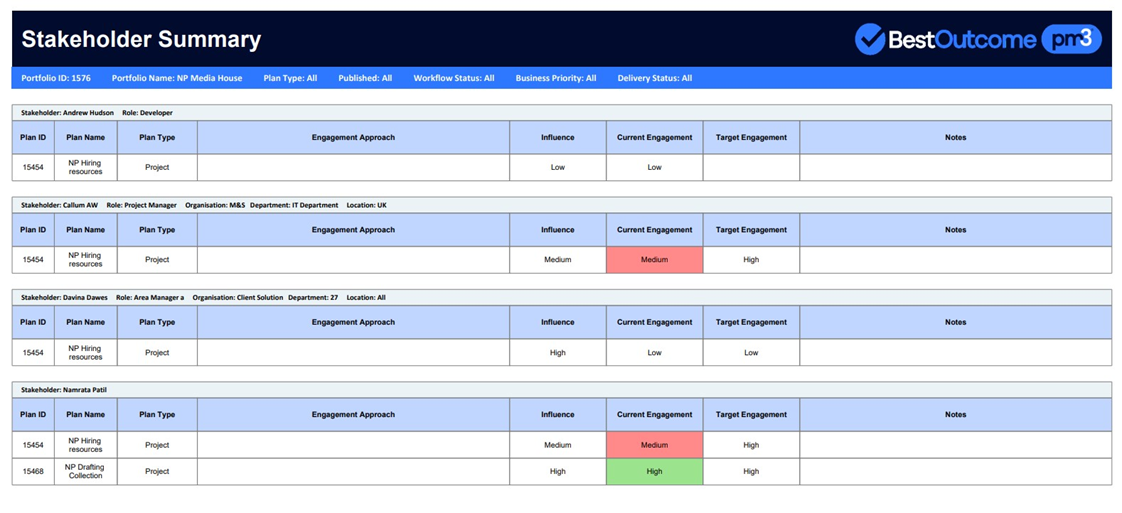Click the Published: All filter
Screen dimensions: 1122x513
click(x=365, y=78)
